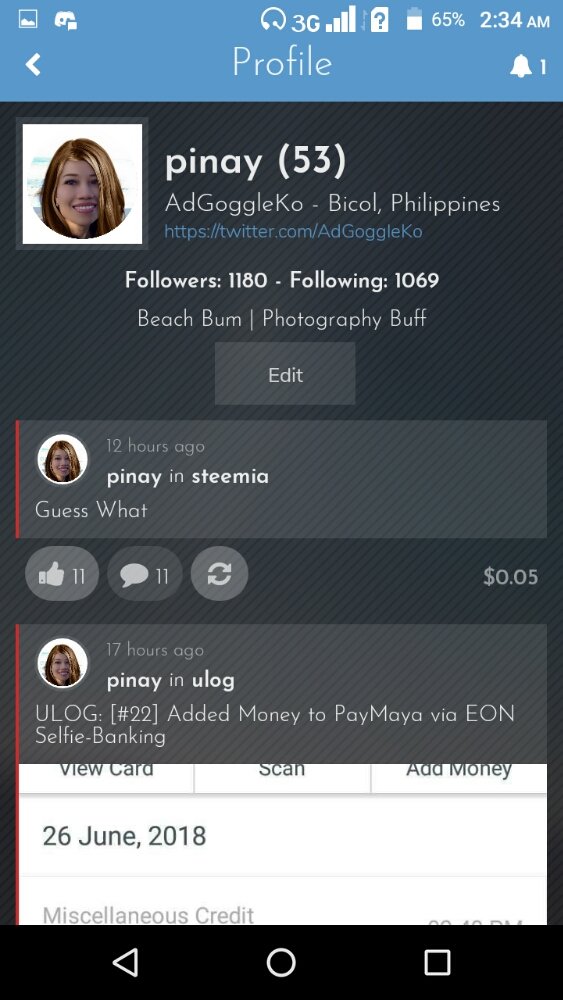Open recent apps square button

click(437, 962)
